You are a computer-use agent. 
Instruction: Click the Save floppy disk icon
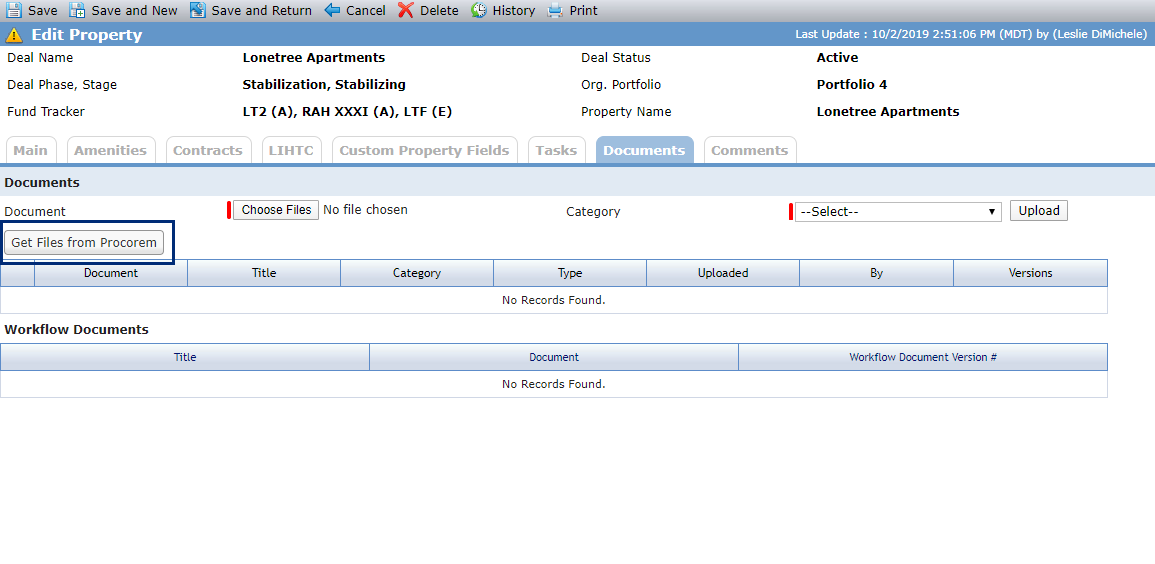point(14,10)
